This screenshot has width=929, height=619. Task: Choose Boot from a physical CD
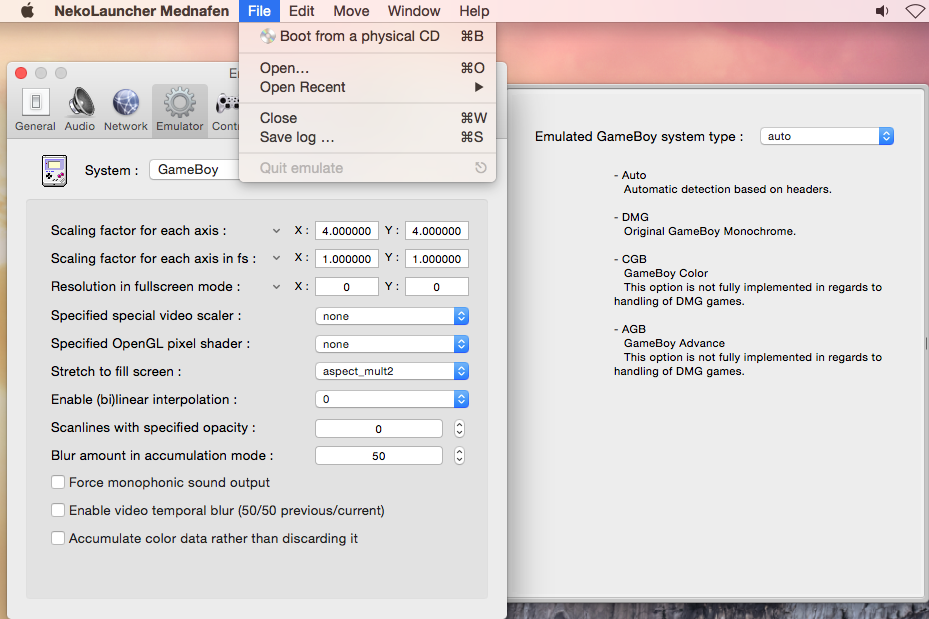pos(367,36)
